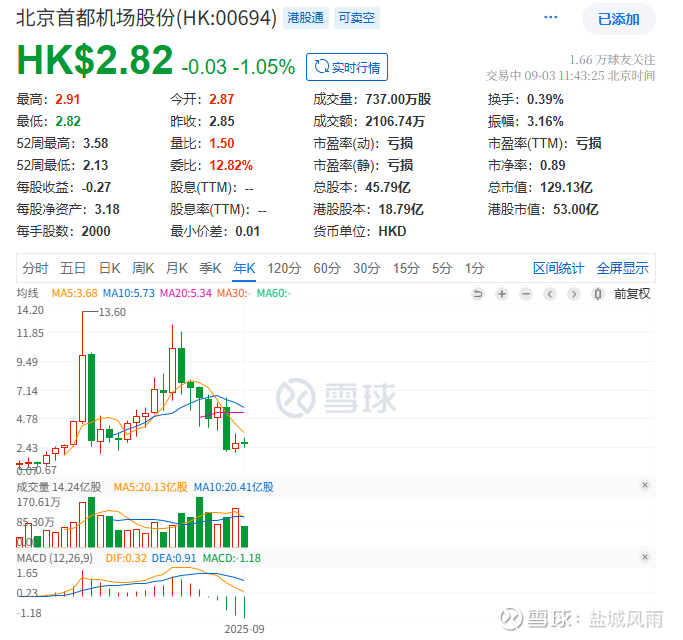Open the 前复权 adjustment dropdown

tap(632, 294)
